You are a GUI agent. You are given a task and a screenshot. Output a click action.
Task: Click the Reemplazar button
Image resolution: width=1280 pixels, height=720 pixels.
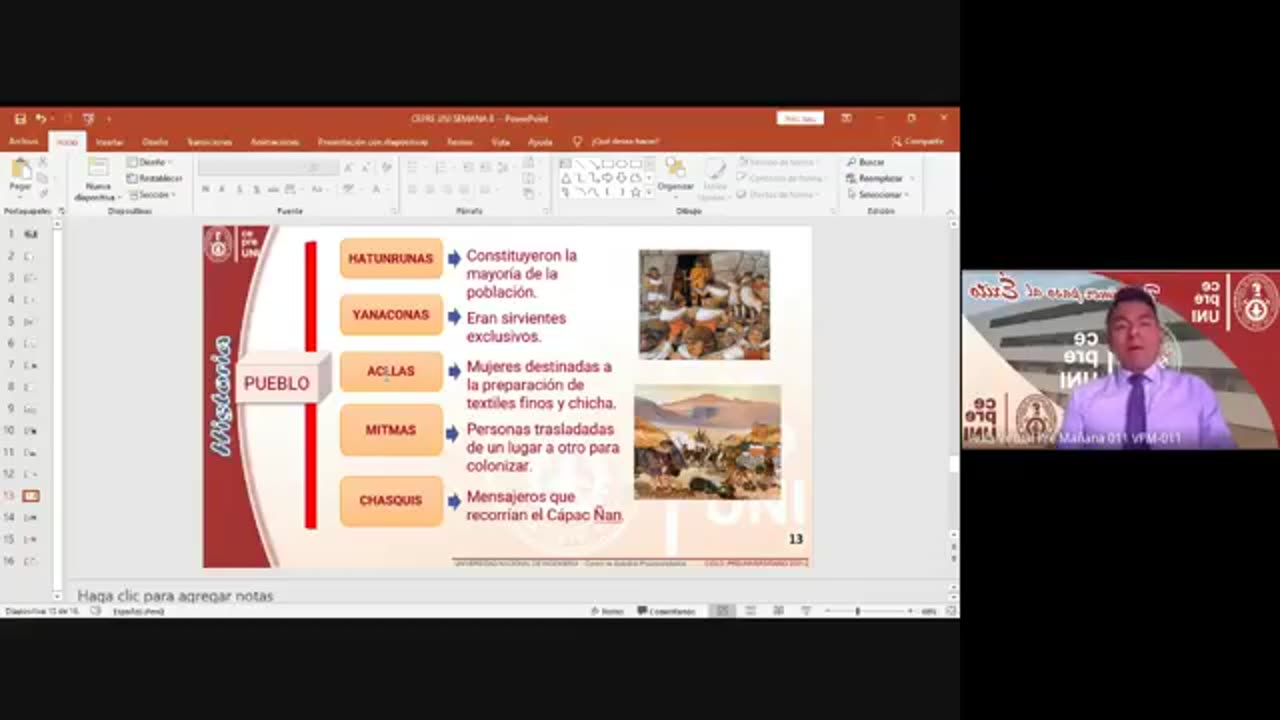[x=875, y=178]
